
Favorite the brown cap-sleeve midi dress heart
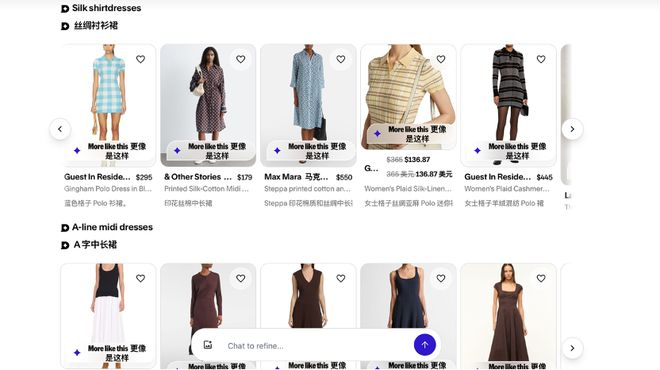pos(541,278)
